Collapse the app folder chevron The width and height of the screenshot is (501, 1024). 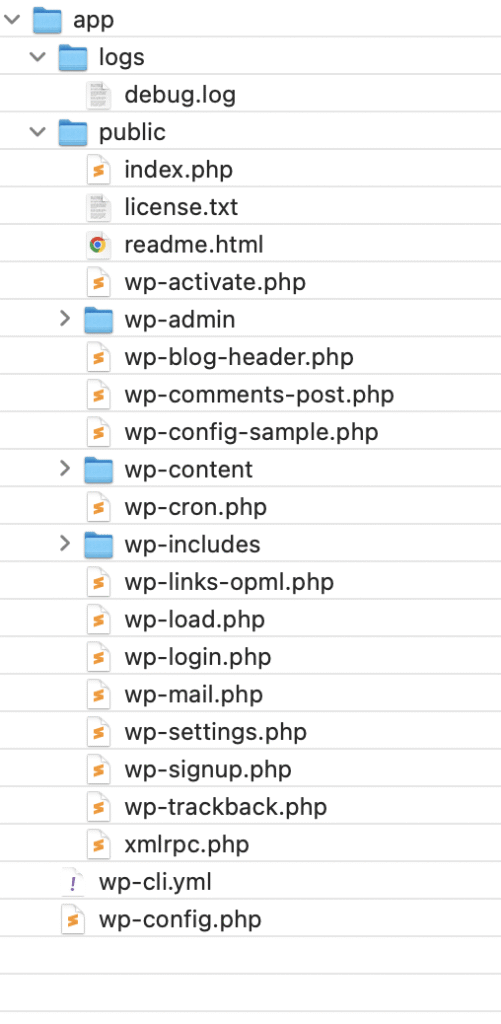(x=12, y=20)
